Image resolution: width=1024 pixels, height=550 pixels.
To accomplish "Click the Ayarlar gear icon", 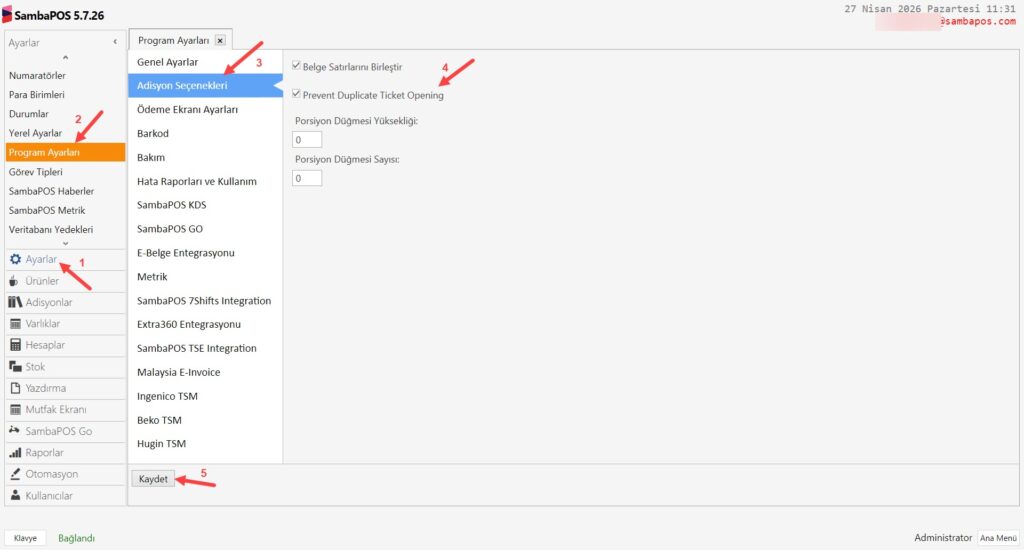I will point(15,260).
